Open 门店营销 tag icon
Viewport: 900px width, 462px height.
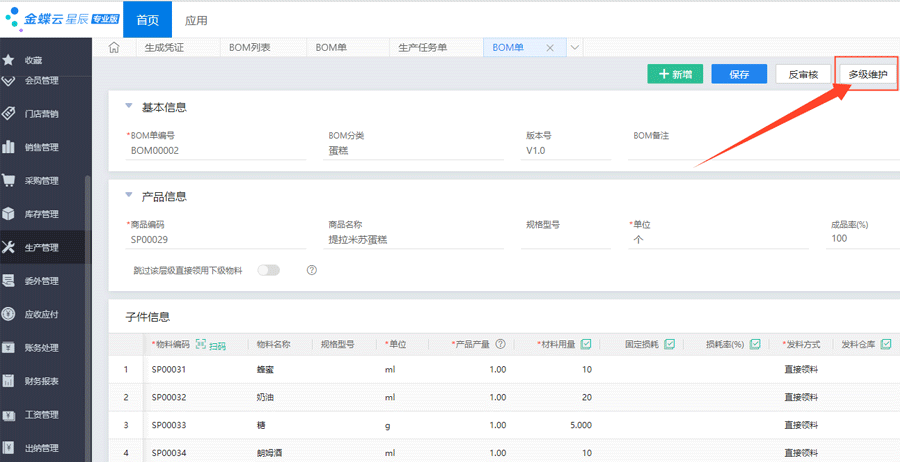click(x=8, y=113)
